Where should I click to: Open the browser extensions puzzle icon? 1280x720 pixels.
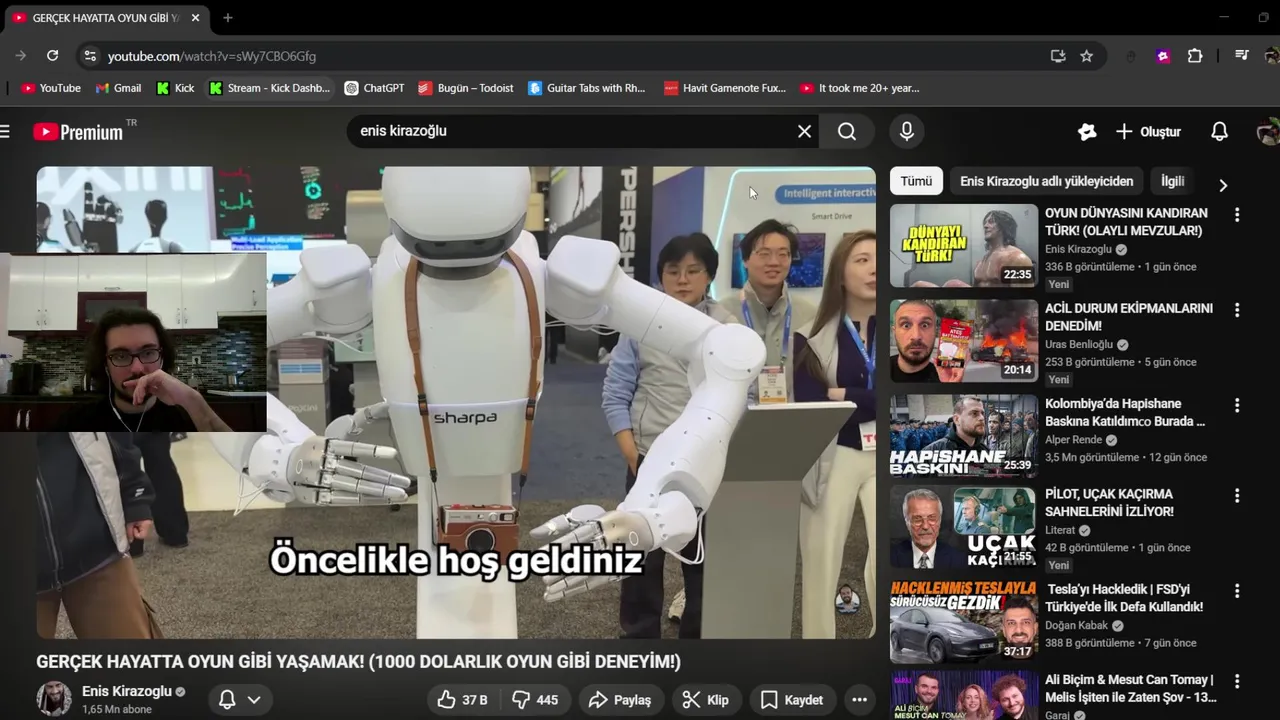point(1195,56)
